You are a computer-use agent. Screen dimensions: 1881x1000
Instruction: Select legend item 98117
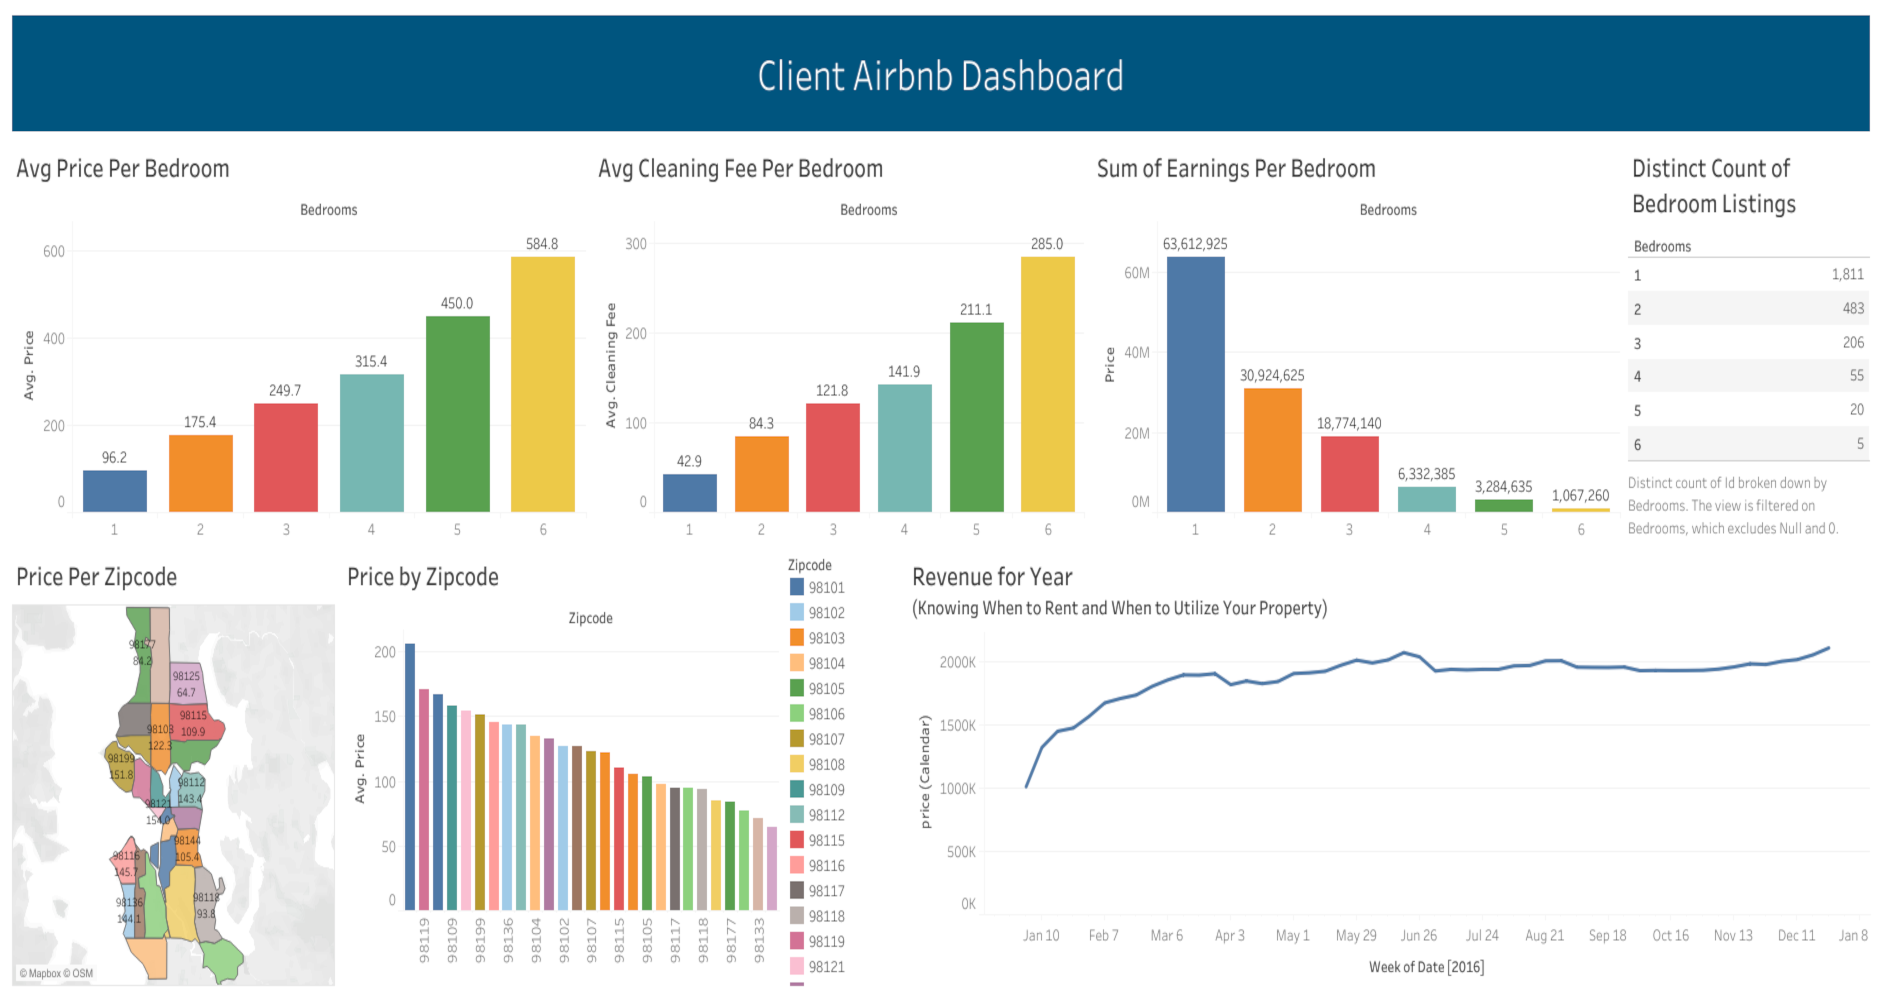click(x=818, y=891)
